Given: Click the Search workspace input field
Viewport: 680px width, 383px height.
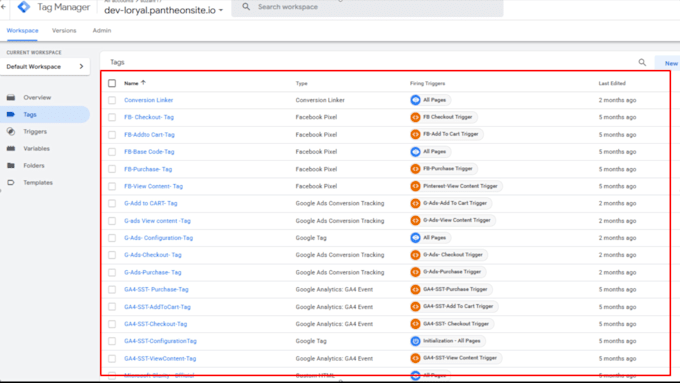Looking at the screenshot, I should pyautogui.click(x=368, y=7).
